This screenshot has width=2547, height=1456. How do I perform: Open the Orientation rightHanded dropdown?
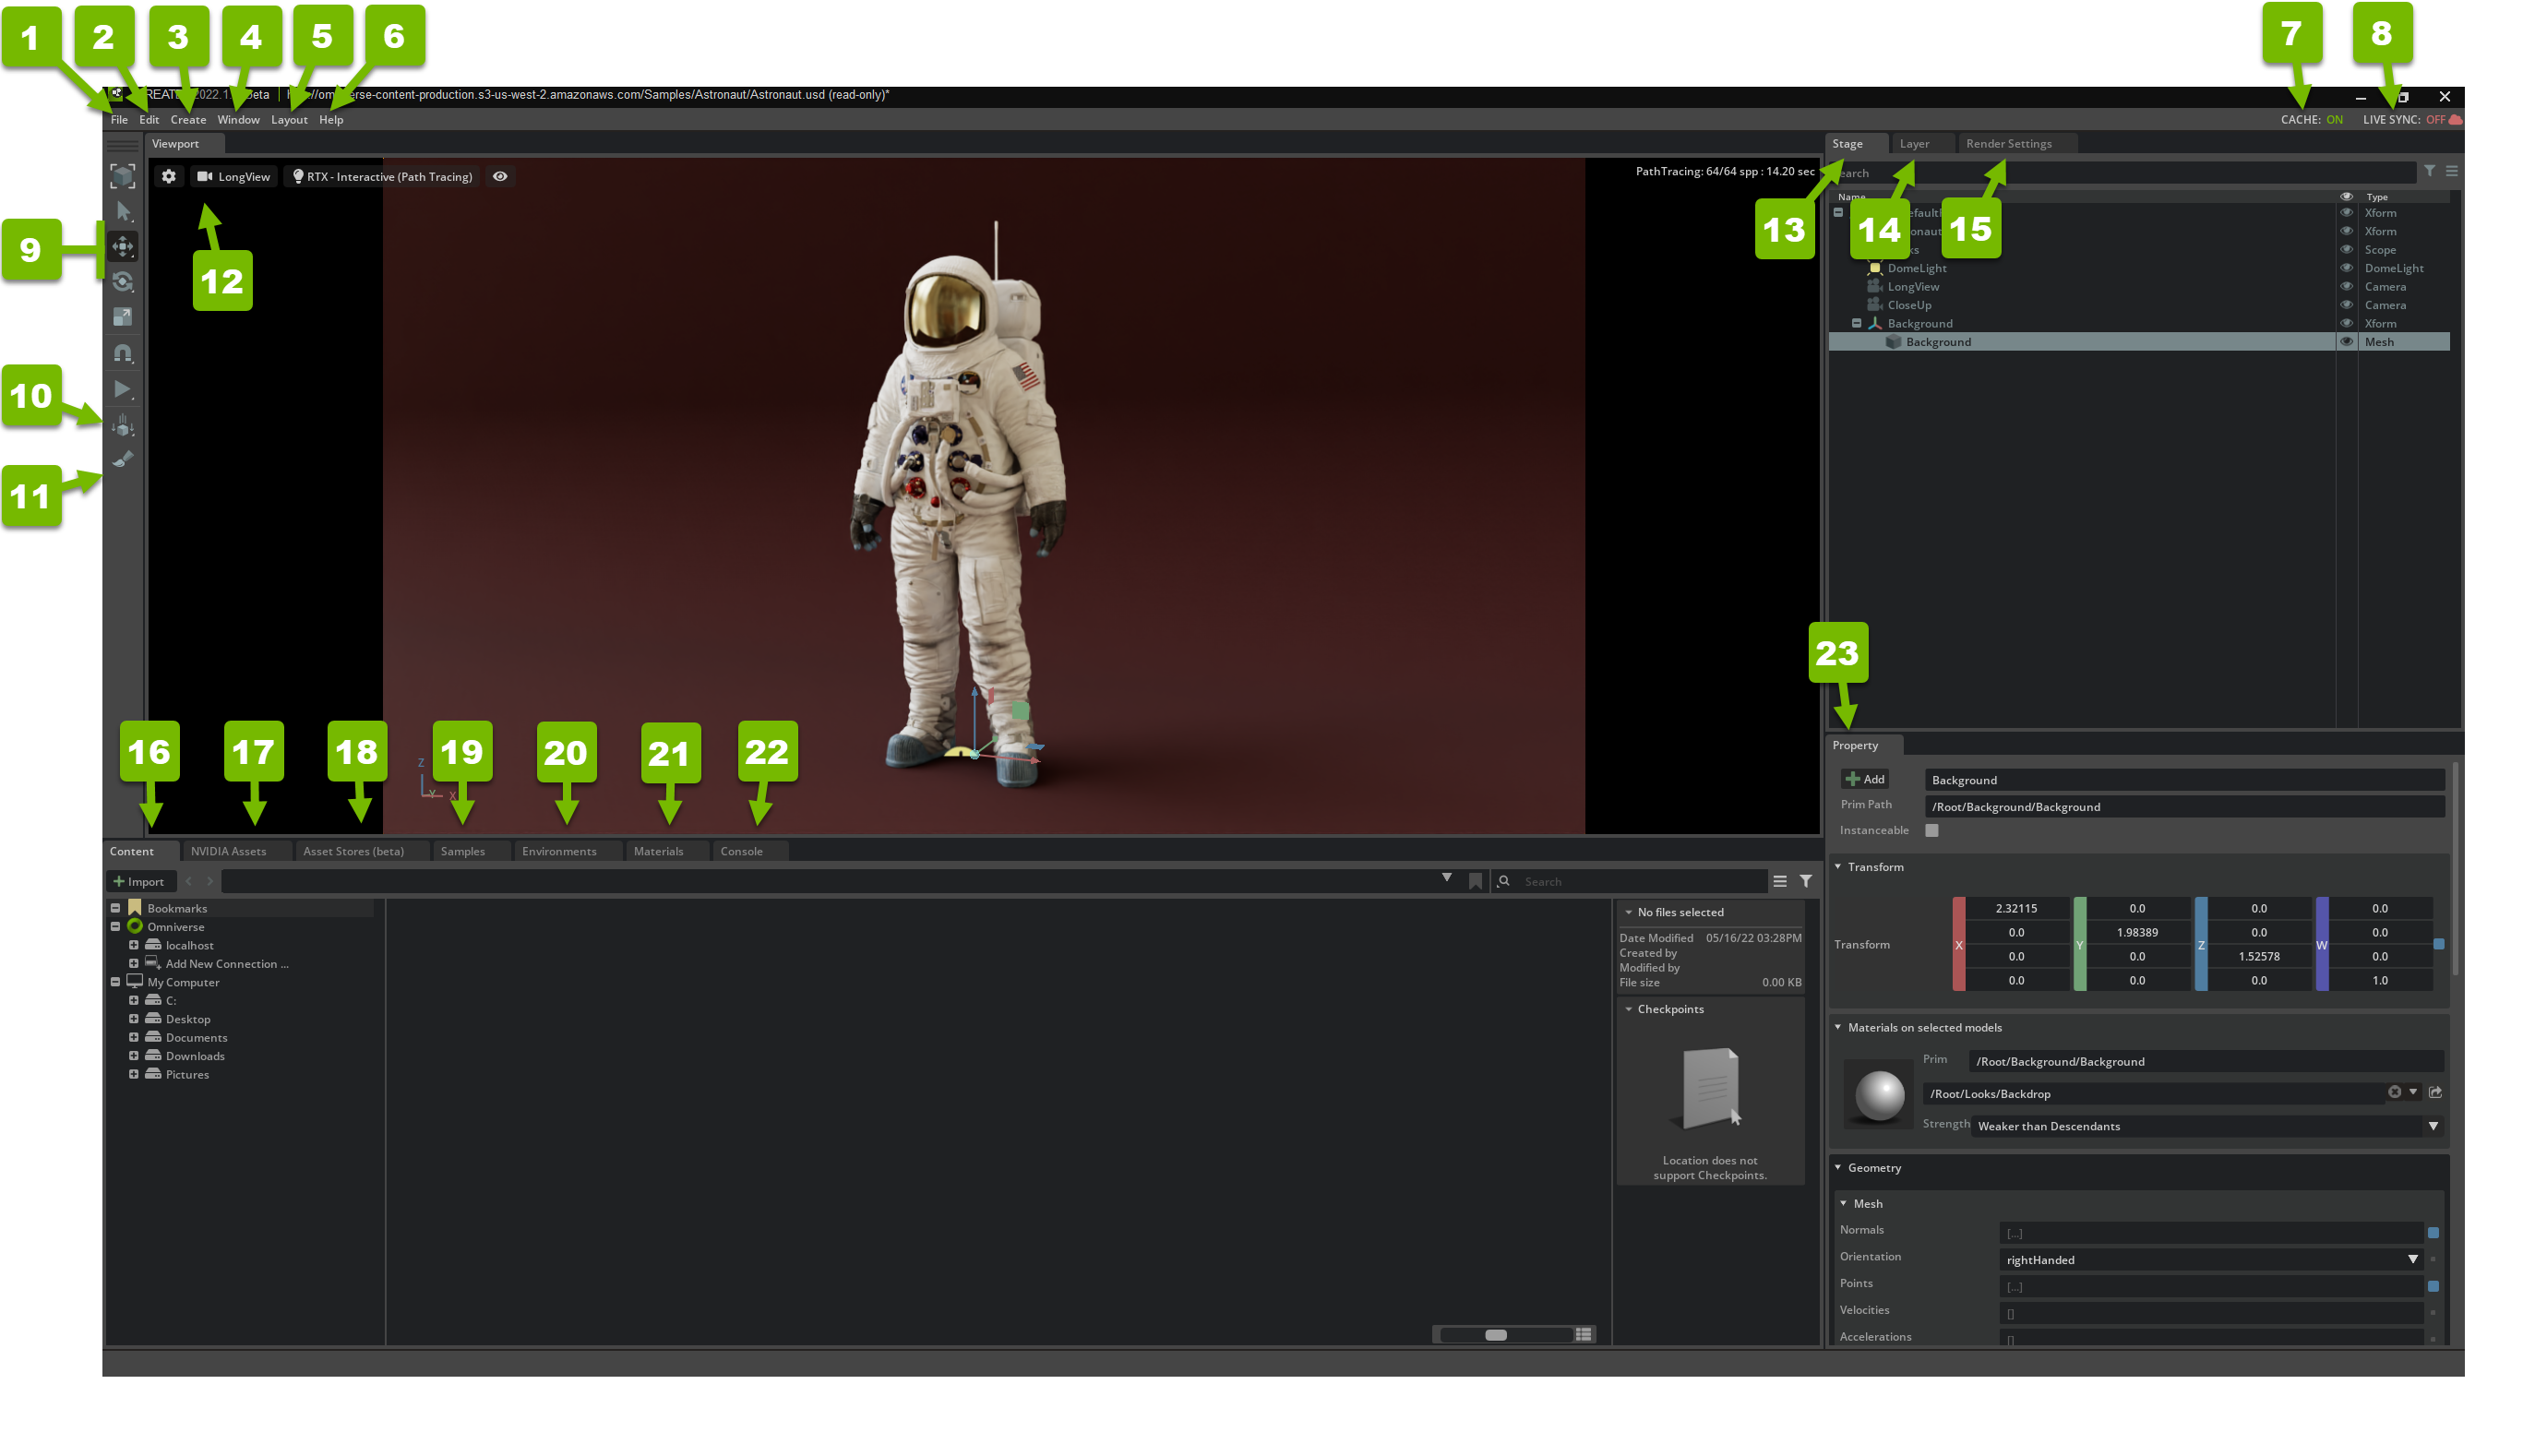[2212, 1260]
